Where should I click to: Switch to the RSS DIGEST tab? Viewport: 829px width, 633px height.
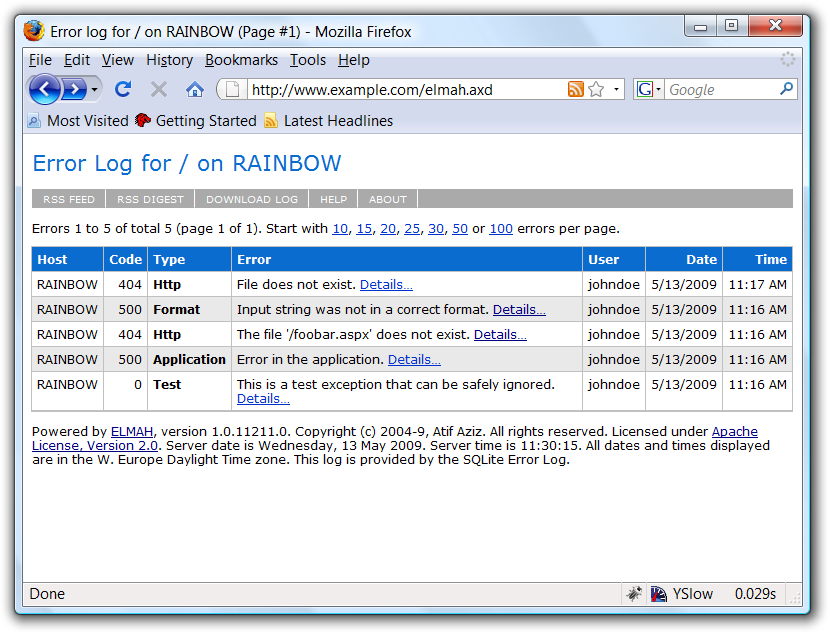tap(149, 198)
